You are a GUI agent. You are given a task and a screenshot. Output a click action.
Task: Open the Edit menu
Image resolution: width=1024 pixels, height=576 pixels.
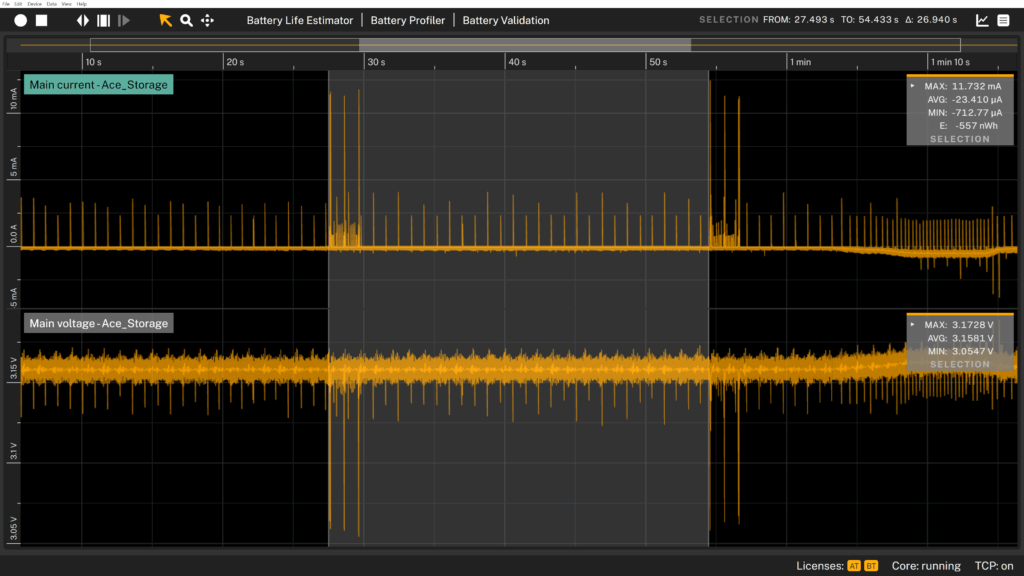(18, 4)
